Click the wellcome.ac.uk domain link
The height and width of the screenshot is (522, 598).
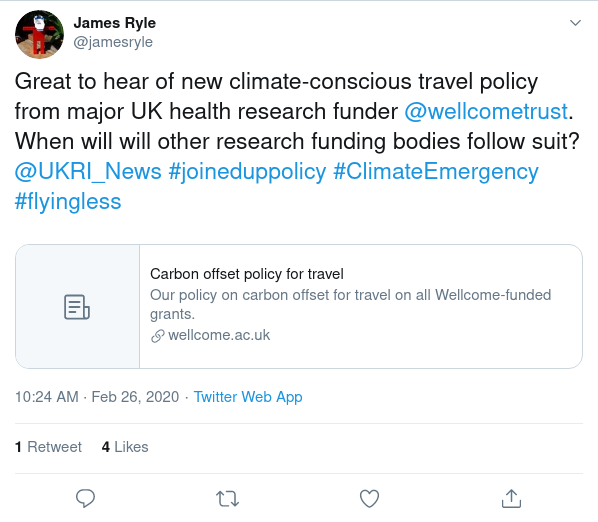pos(219,335)
